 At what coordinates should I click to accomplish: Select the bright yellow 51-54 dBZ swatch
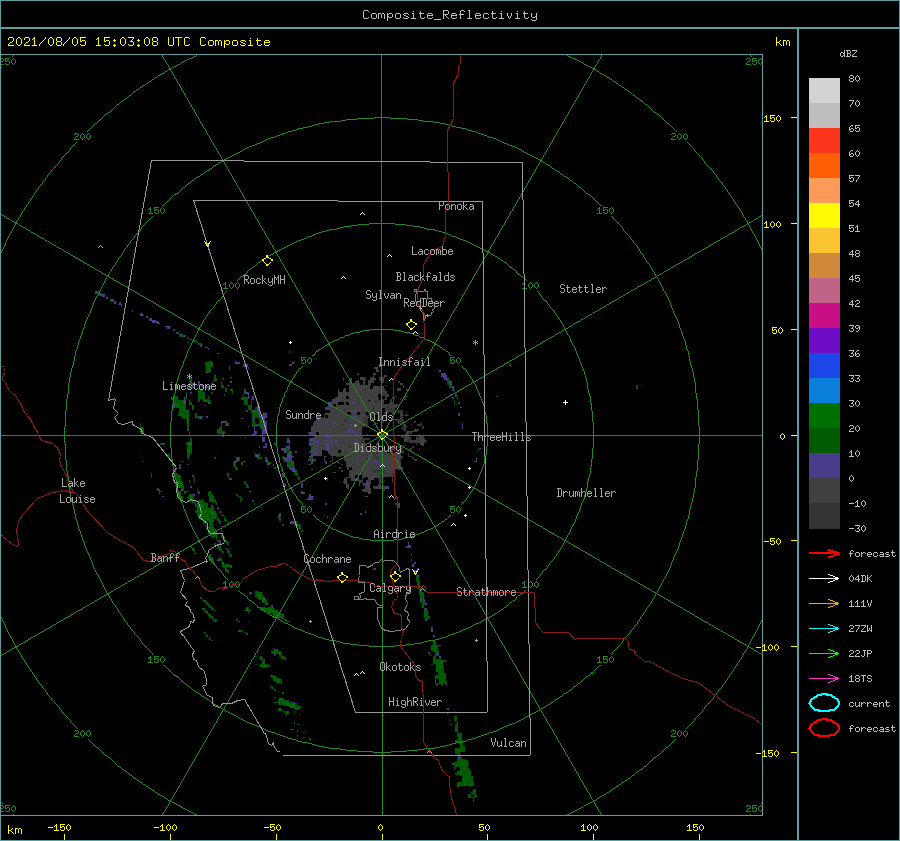click(x=824, y=216)
